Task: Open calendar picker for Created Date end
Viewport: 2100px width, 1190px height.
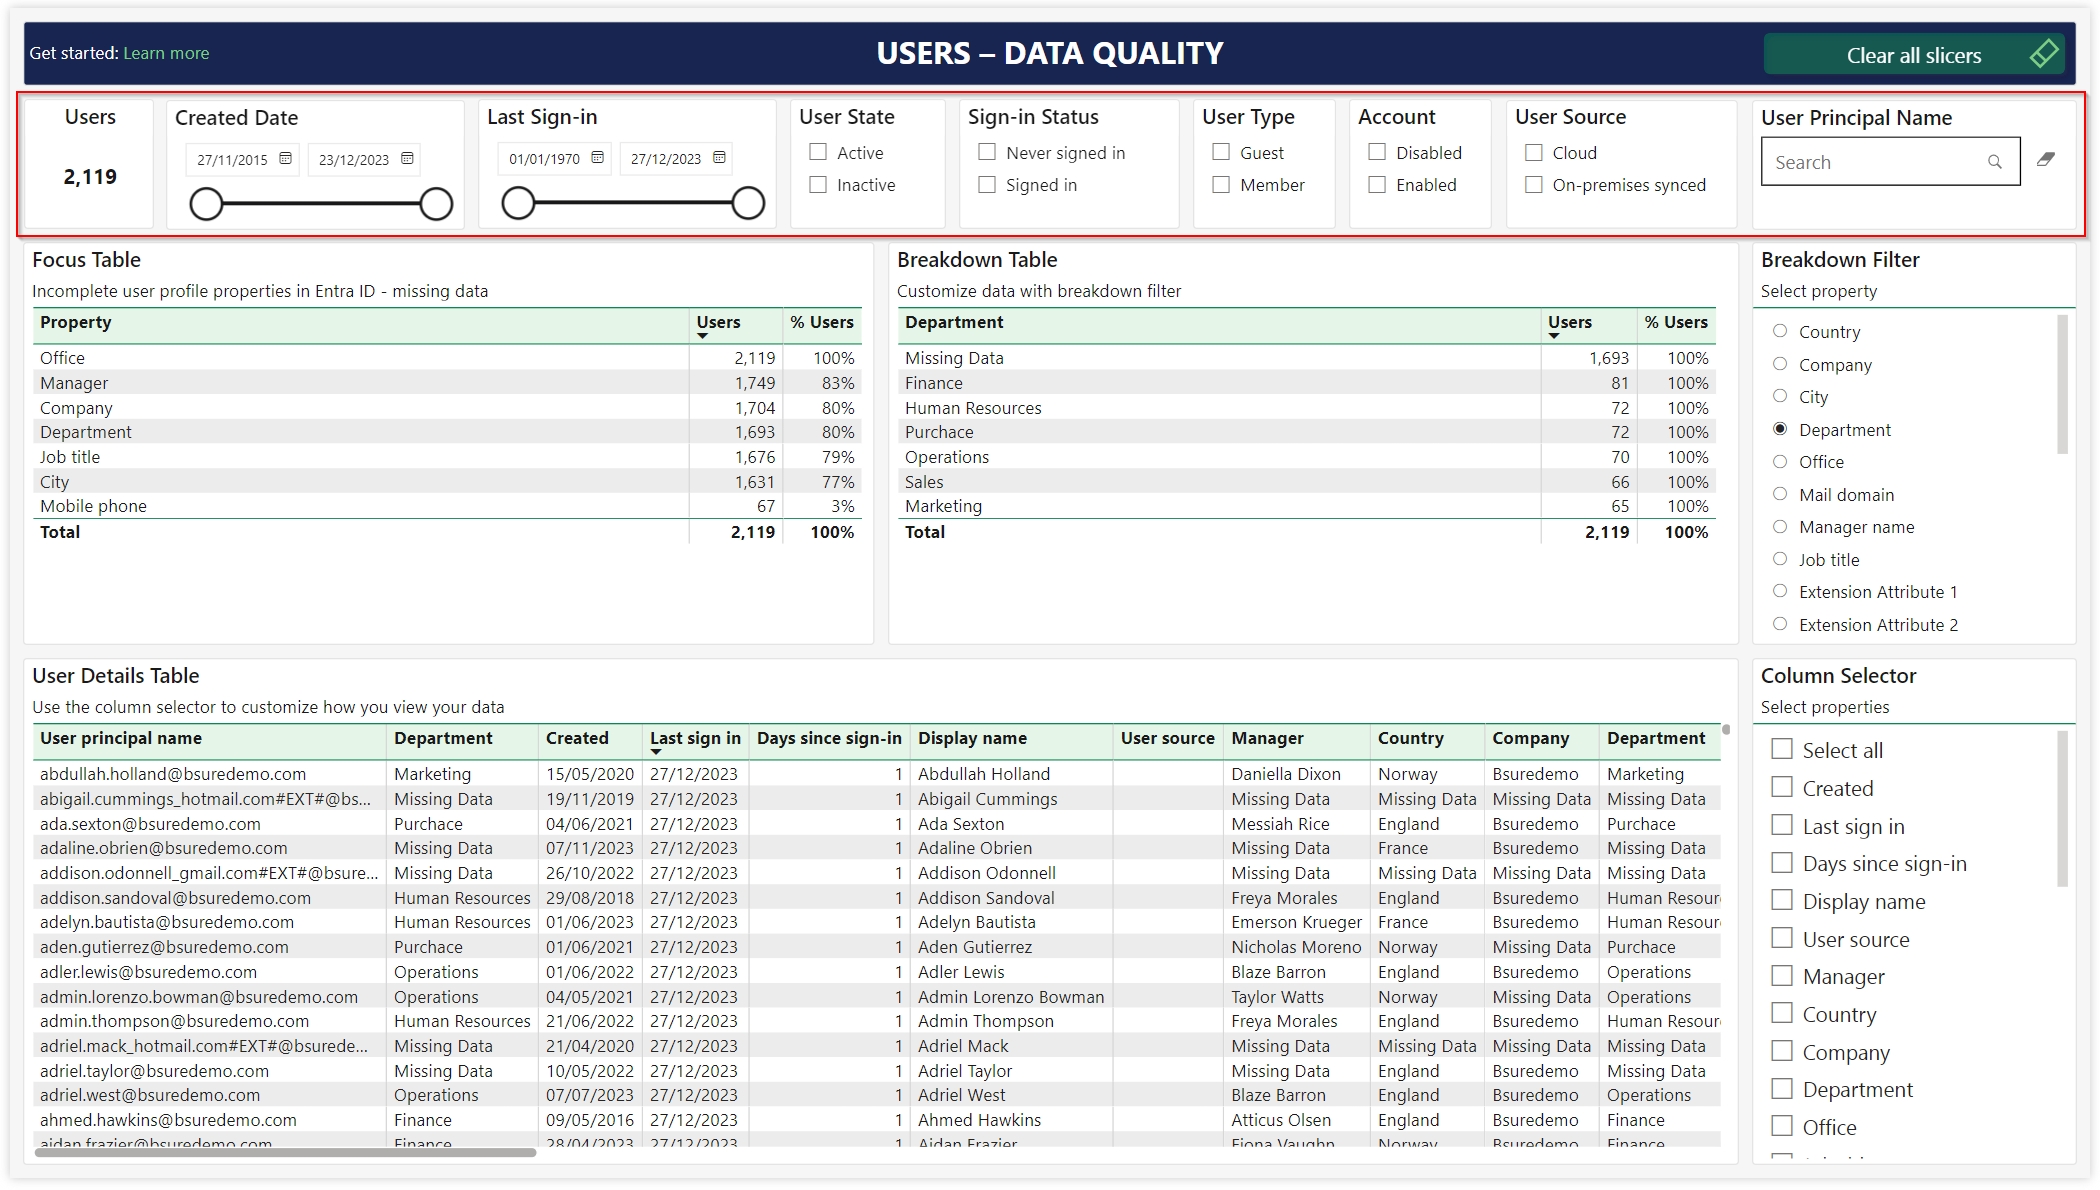Action: [x=407, y=159]
